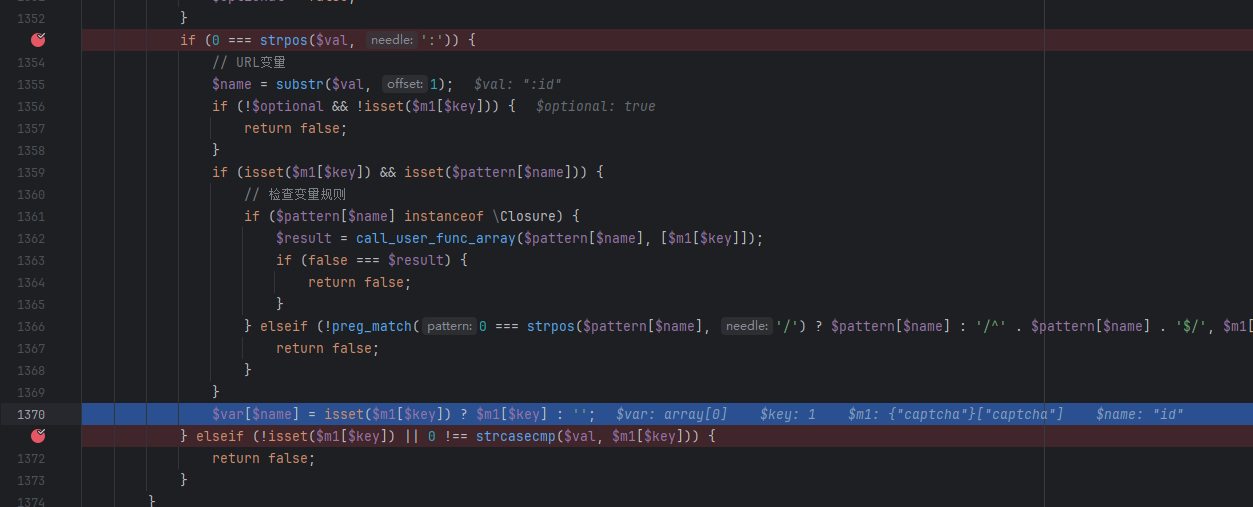Click line number 1373 in the gutter
1253x507 pixels.
click(31, 480)
